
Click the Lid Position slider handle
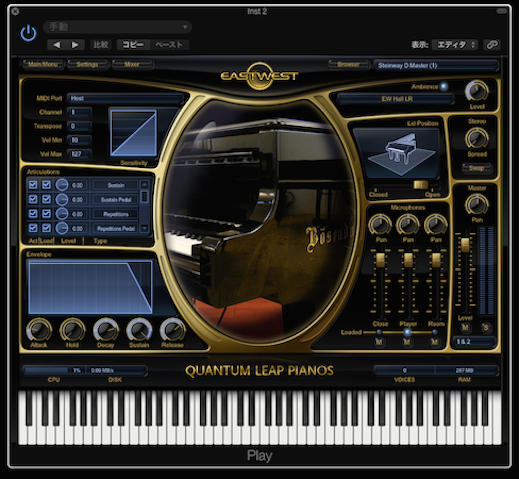tap(421, 185)
